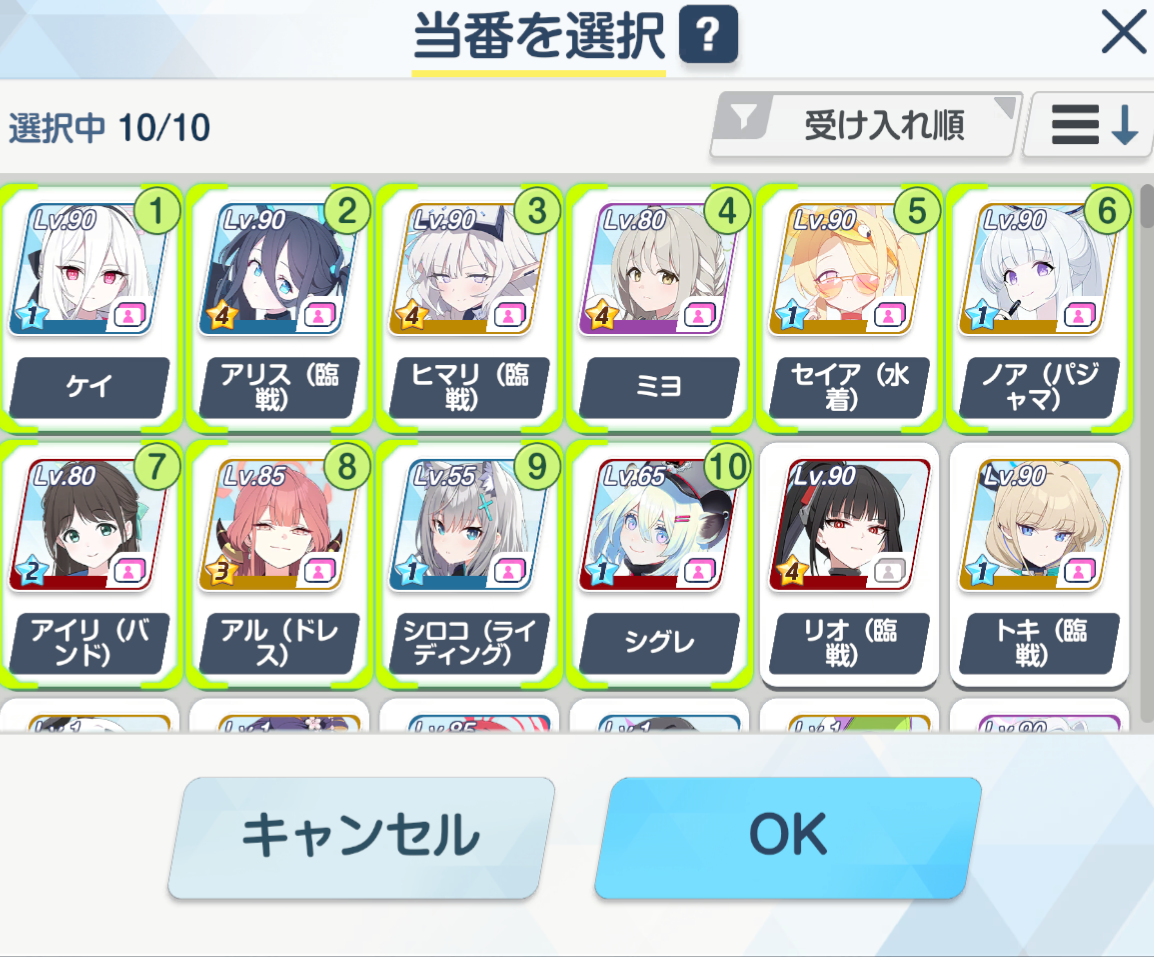Click star badge on ミヨ portrait
1154x957 pixels.
pos(602,316)
